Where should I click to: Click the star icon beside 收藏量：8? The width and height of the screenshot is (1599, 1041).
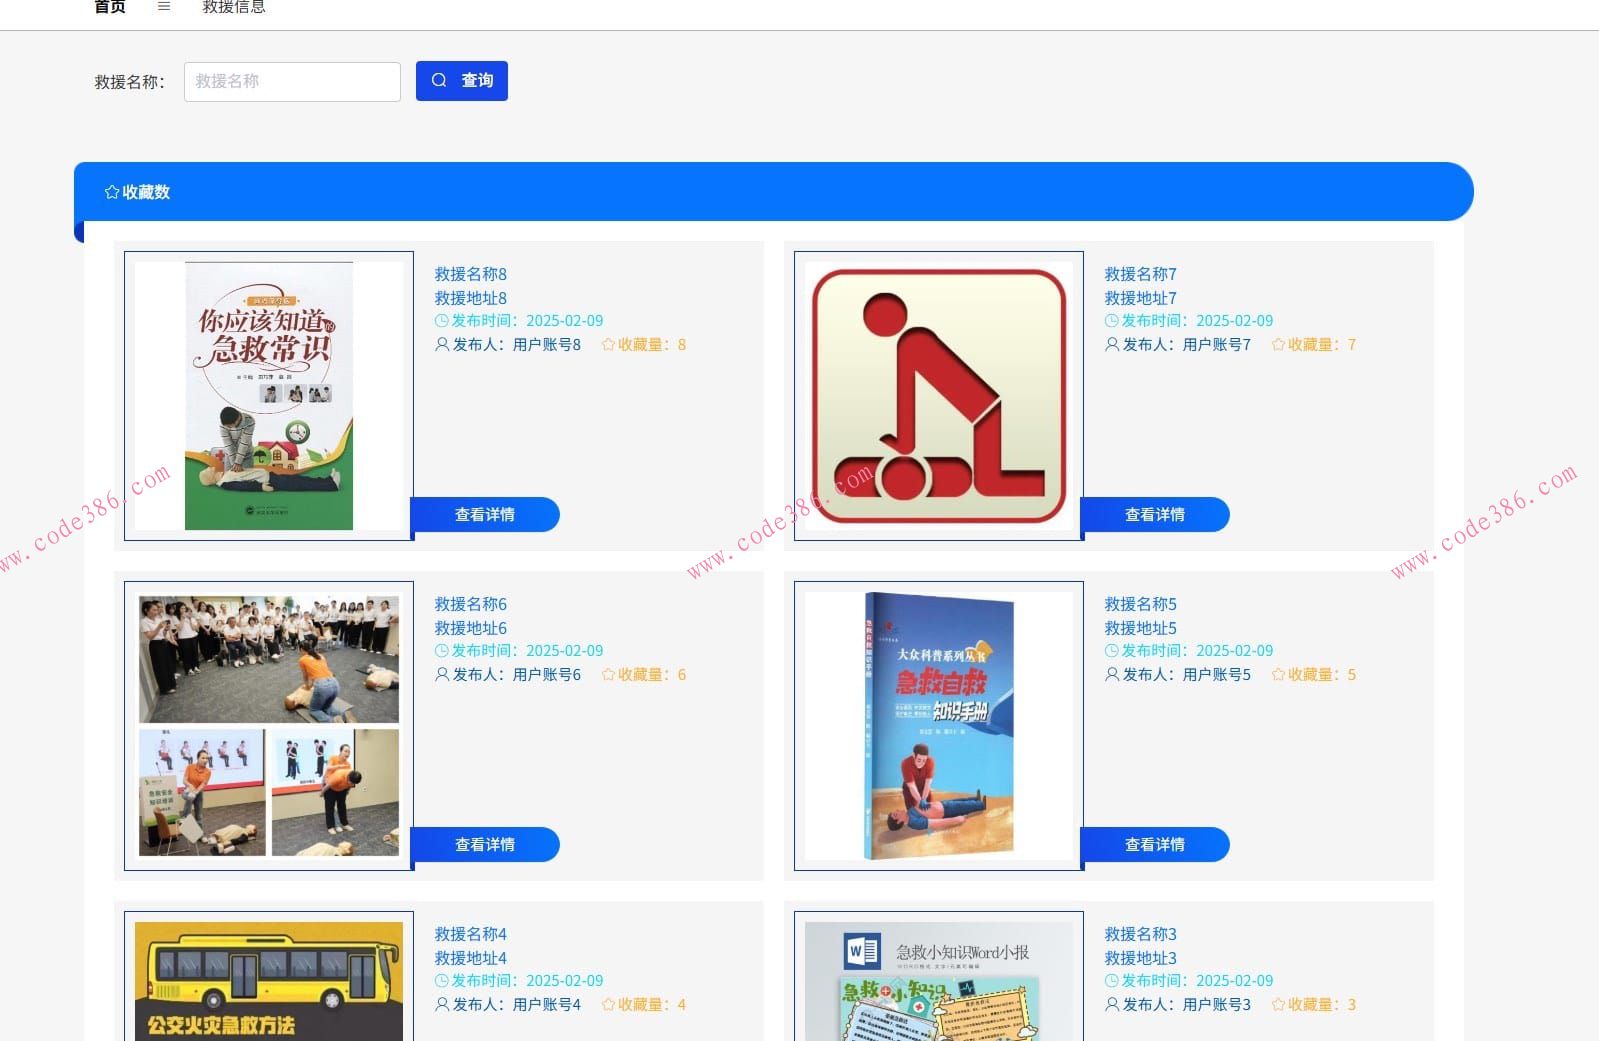point(608,345)
